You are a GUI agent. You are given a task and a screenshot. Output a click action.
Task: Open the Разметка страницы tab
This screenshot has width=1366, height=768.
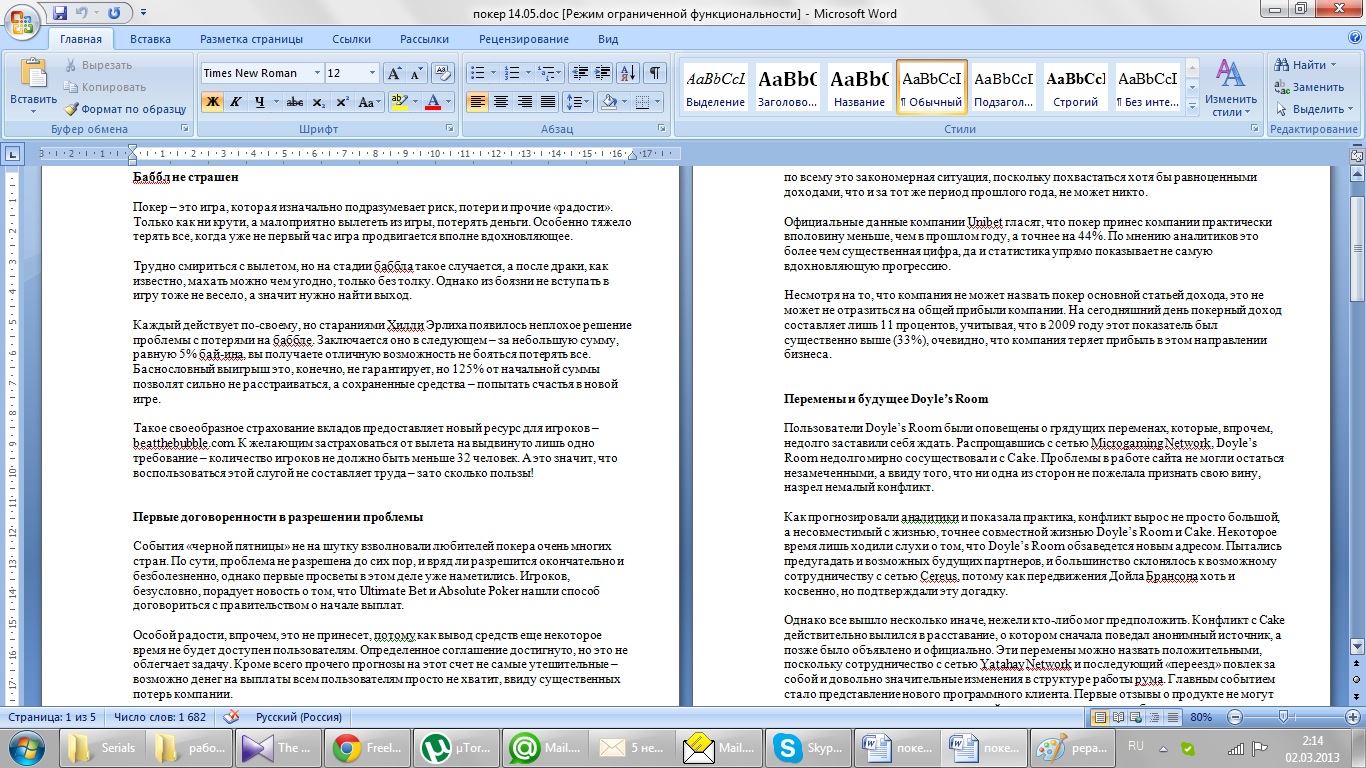click(251, 40)
